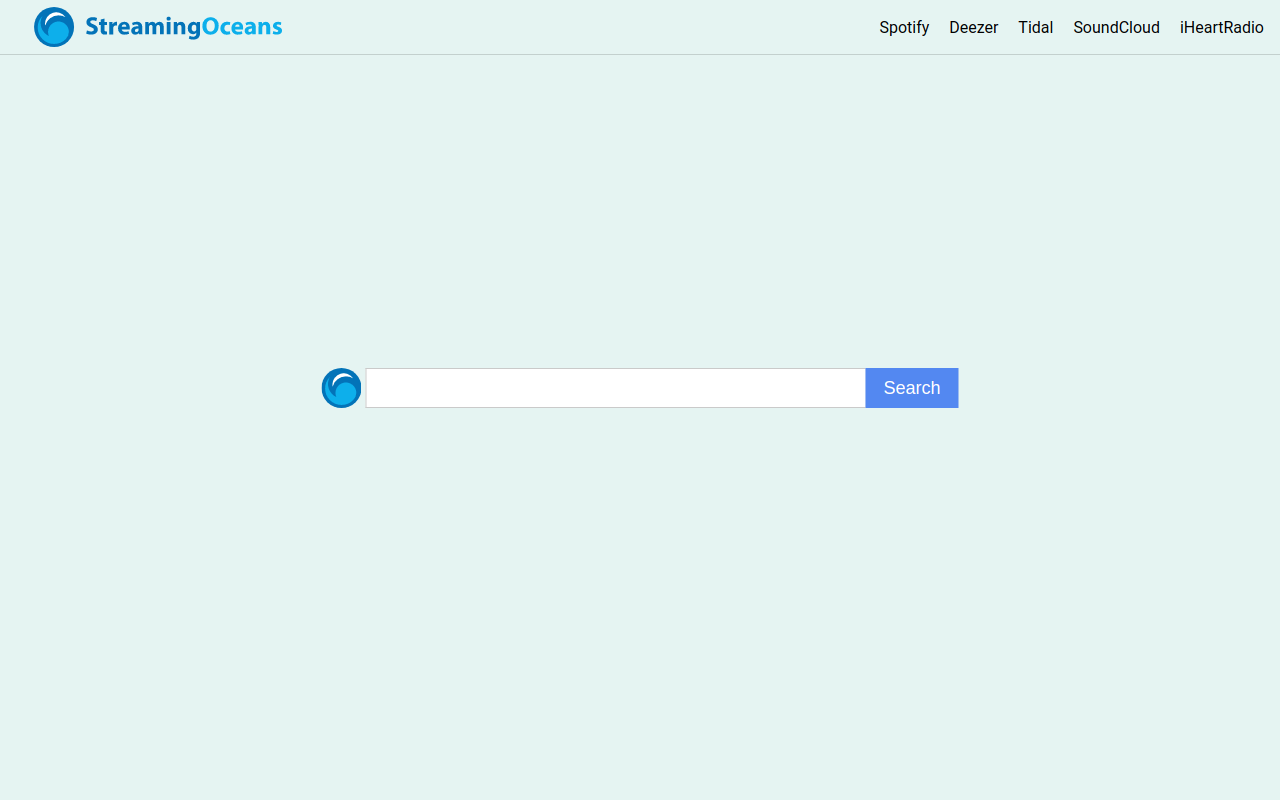Open the Spotify link

pyautogui.click(x=904, y=28)
